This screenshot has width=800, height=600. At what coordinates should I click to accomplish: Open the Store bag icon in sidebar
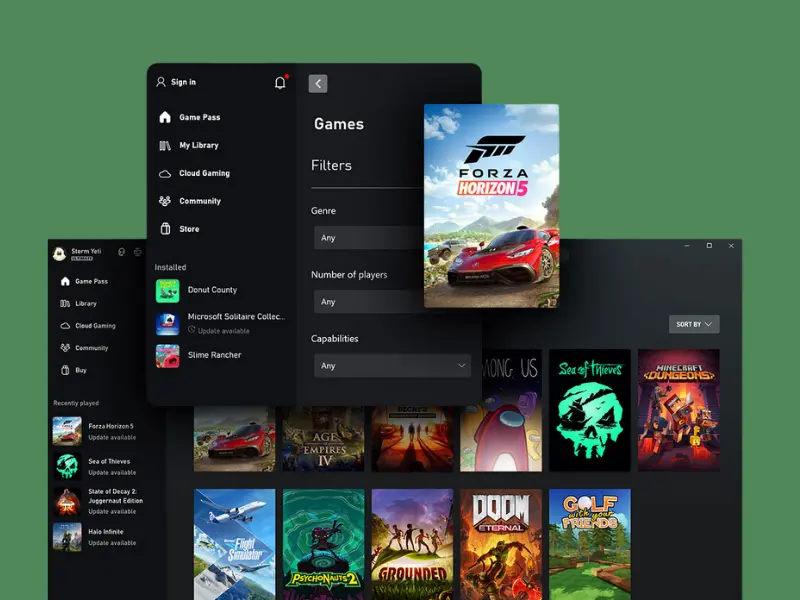(x=165, y=229)
